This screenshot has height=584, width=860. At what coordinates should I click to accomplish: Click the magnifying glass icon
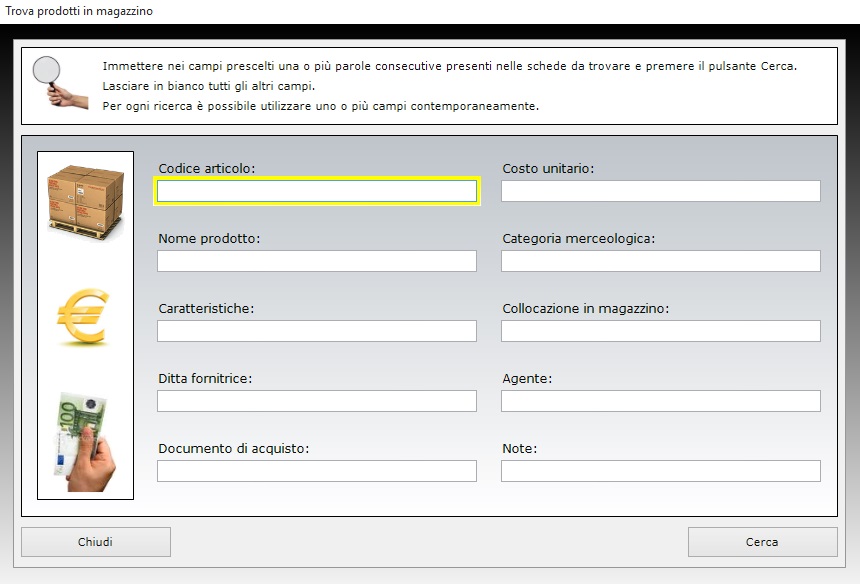point(60,83)
